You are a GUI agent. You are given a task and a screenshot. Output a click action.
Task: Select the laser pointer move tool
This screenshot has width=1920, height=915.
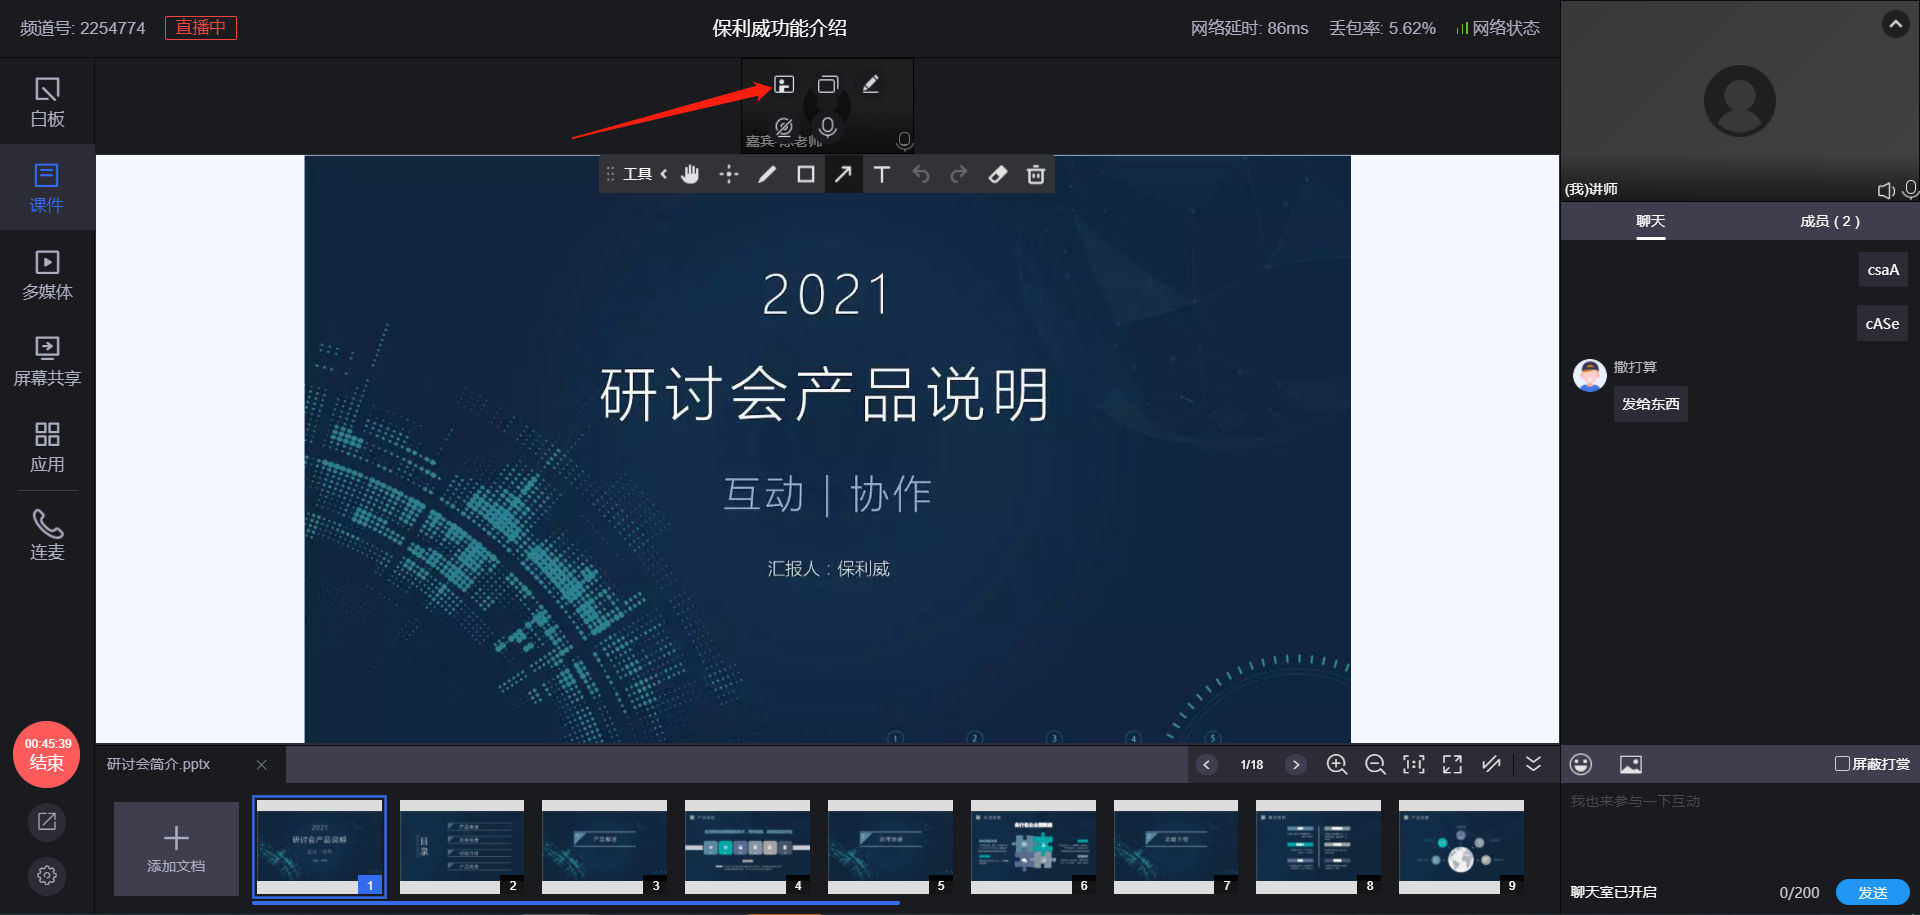click(x=729, y=174)
